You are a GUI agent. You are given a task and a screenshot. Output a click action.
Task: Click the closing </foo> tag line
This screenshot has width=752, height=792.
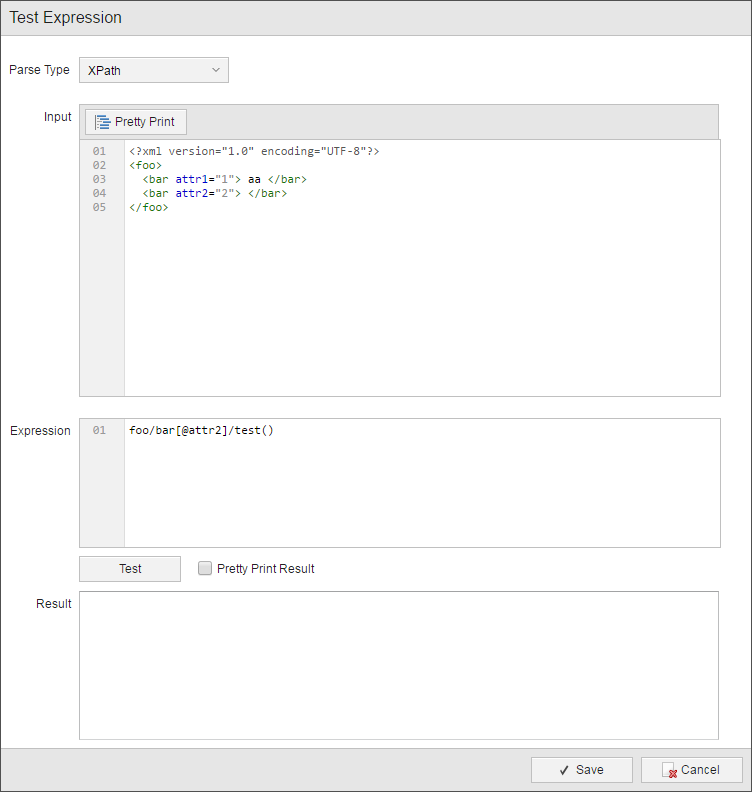[148, 208]
